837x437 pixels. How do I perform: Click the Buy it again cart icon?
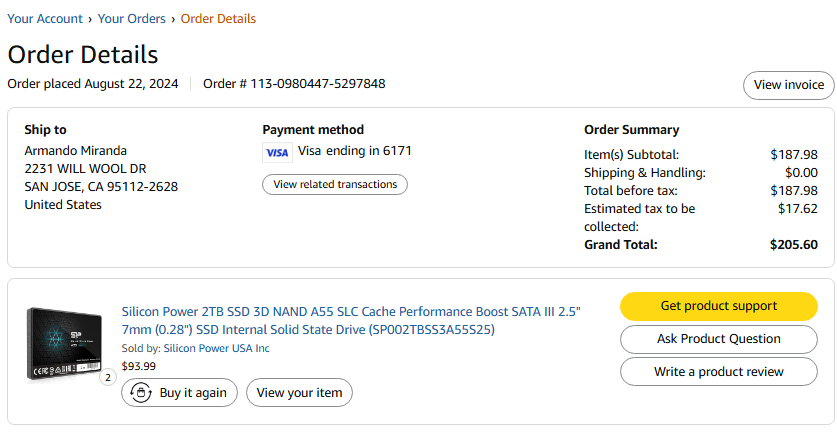click(141, 393)
